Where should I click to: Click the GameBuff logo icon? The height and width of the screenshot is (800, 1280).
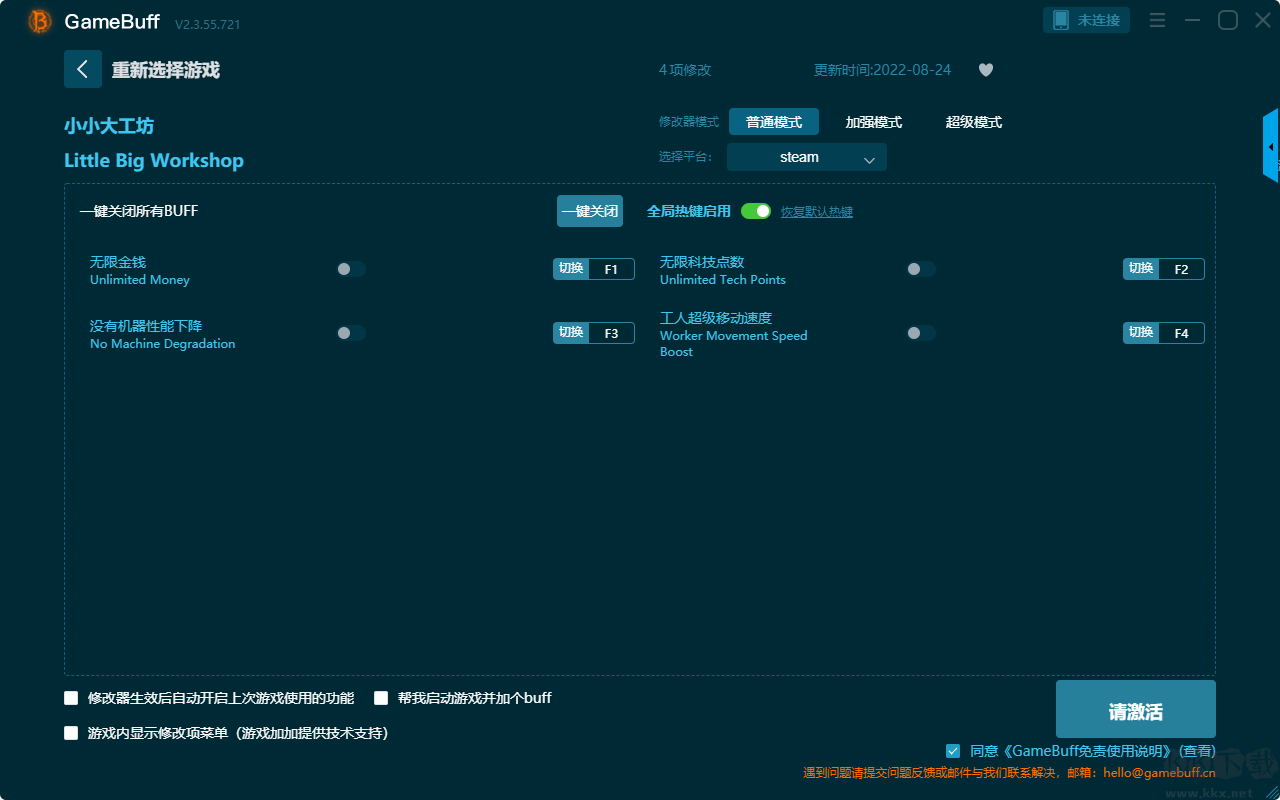click(40, 21)
